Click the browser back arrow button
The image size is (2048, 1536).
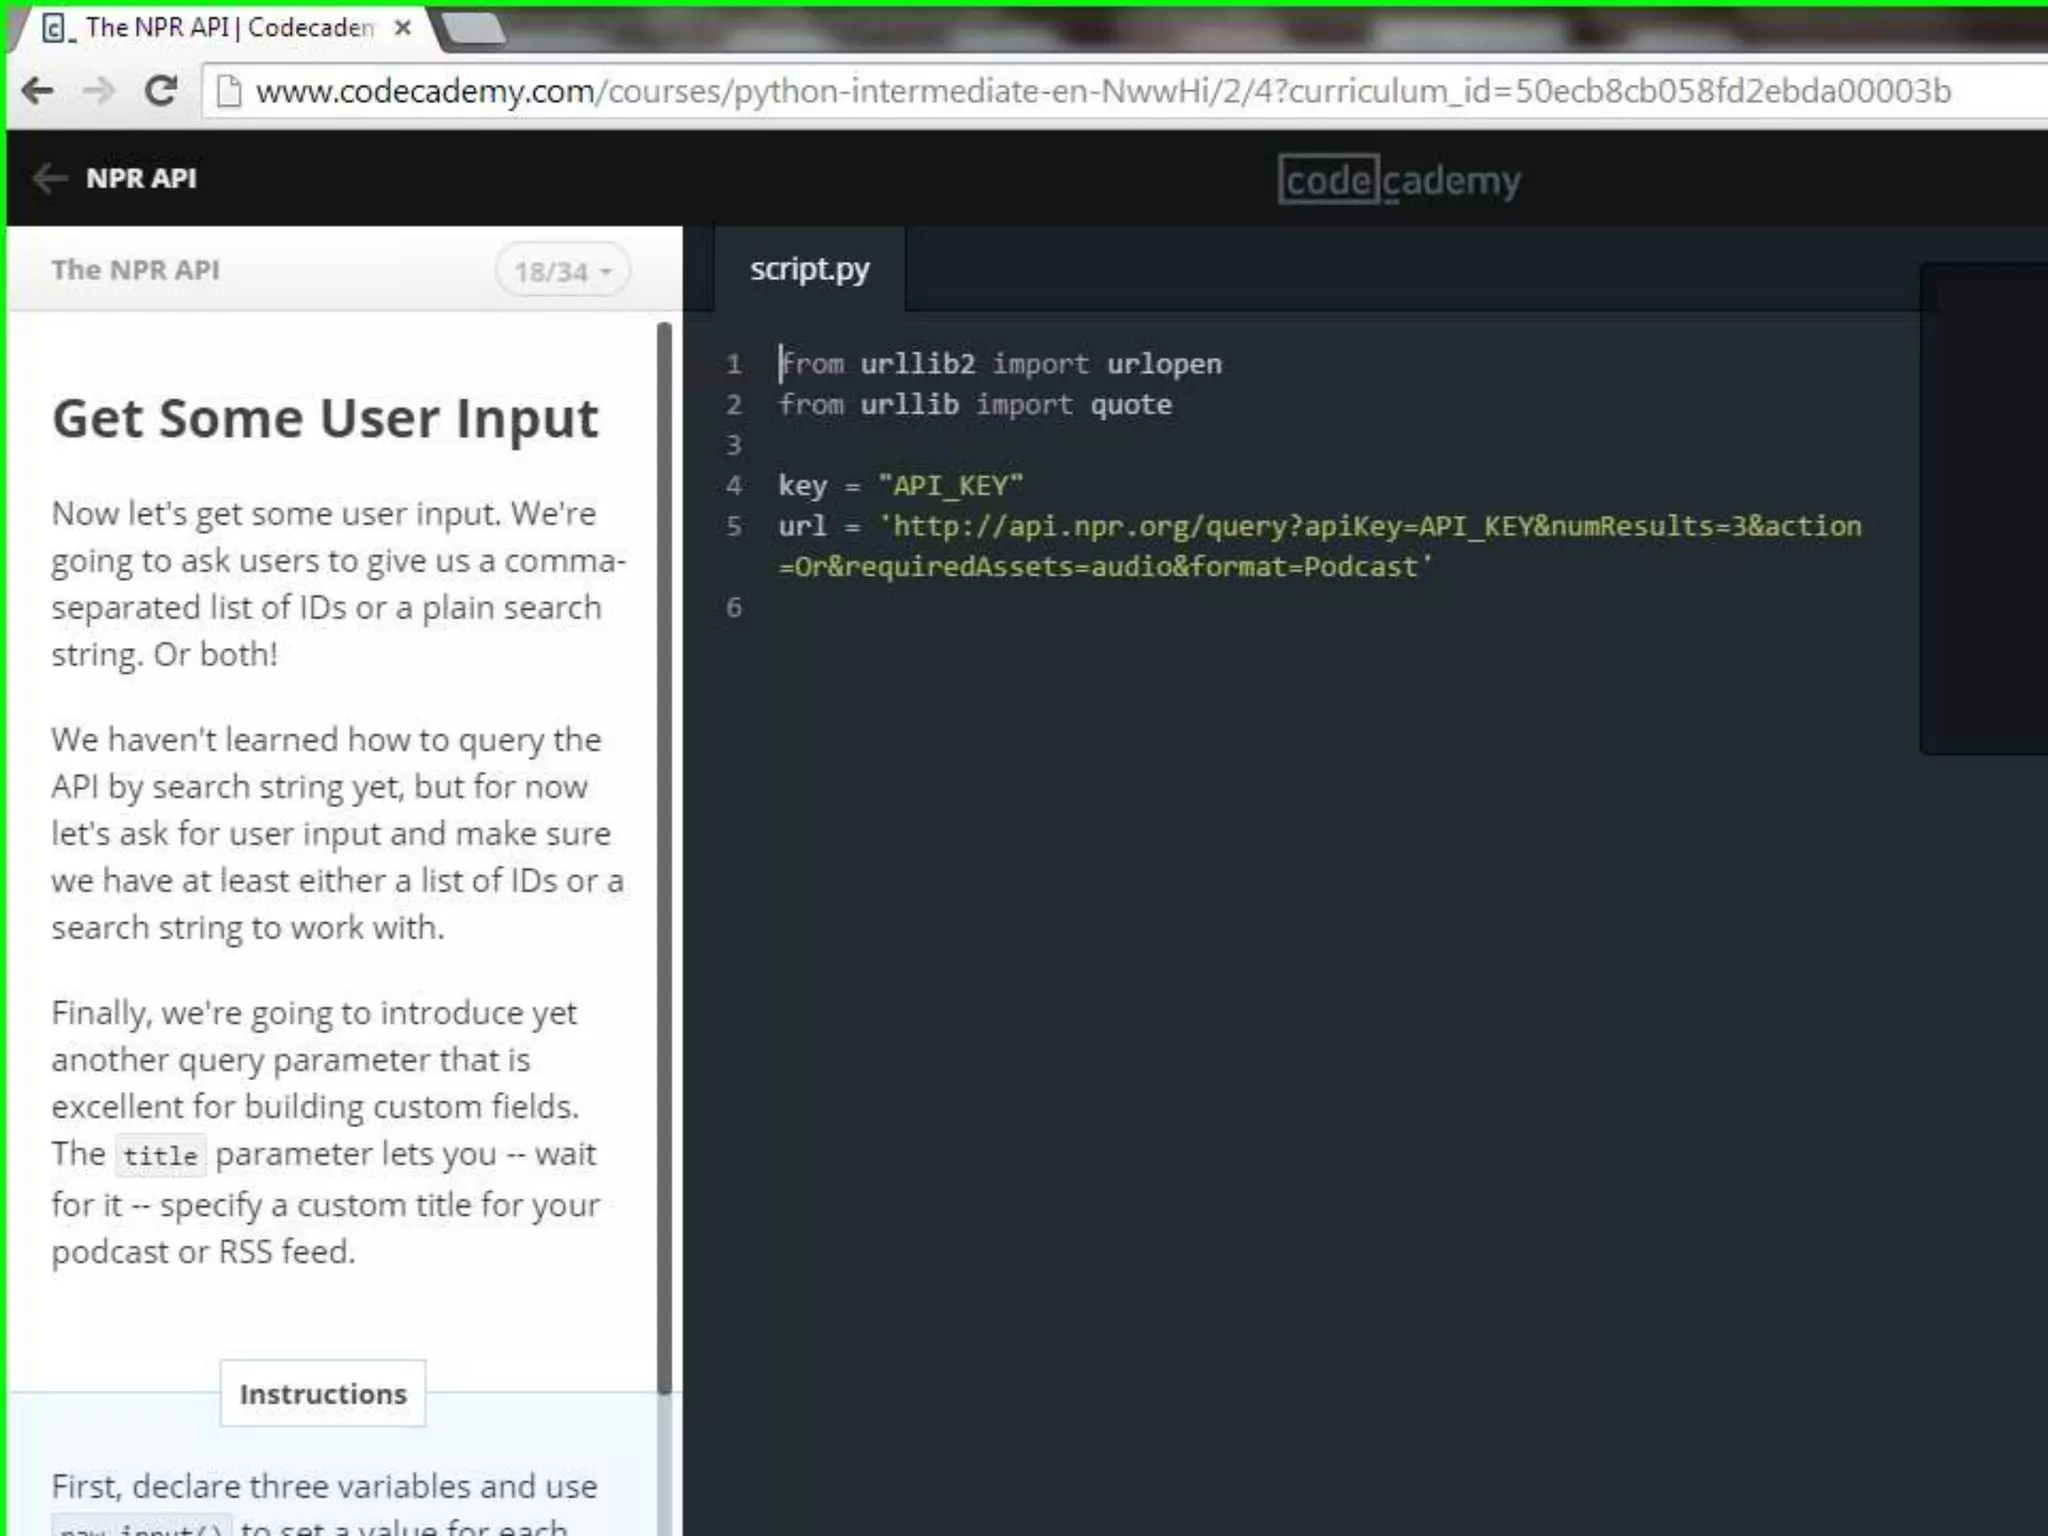pos(38,91)
